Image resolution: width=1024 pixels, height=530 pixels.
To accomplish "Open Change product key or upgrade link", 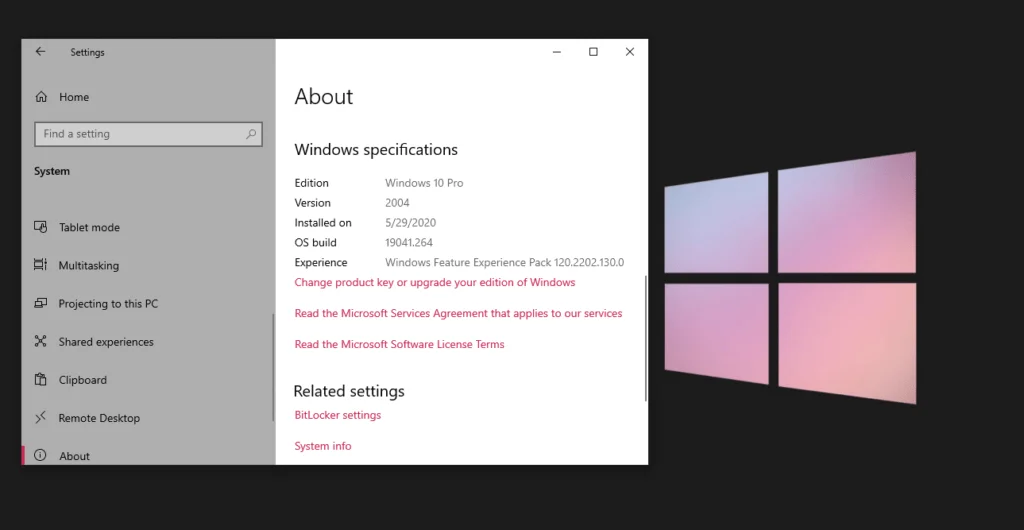I will tap(434, 282).
